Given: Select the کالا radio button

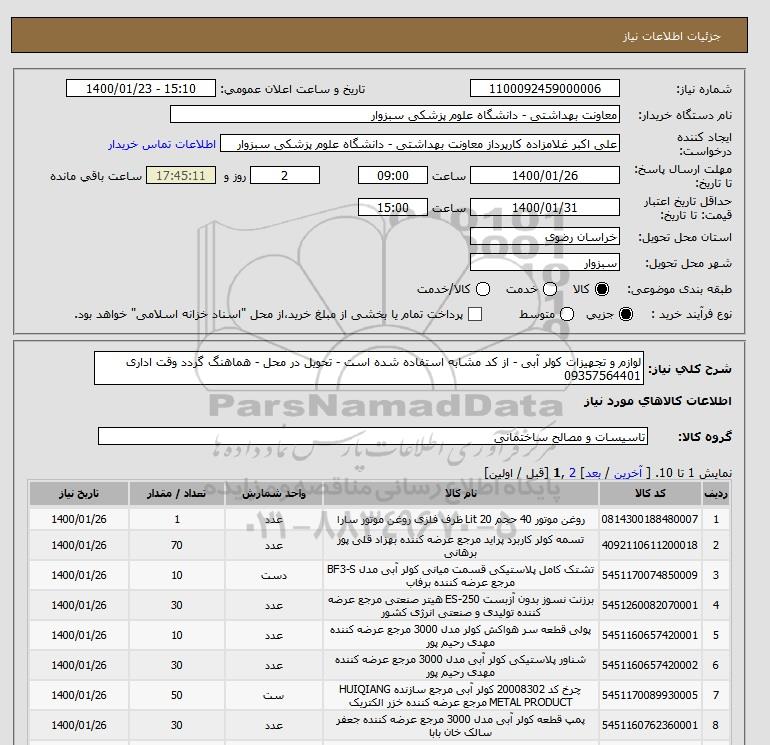Looking at the screenshot, I should coord(602,289).
